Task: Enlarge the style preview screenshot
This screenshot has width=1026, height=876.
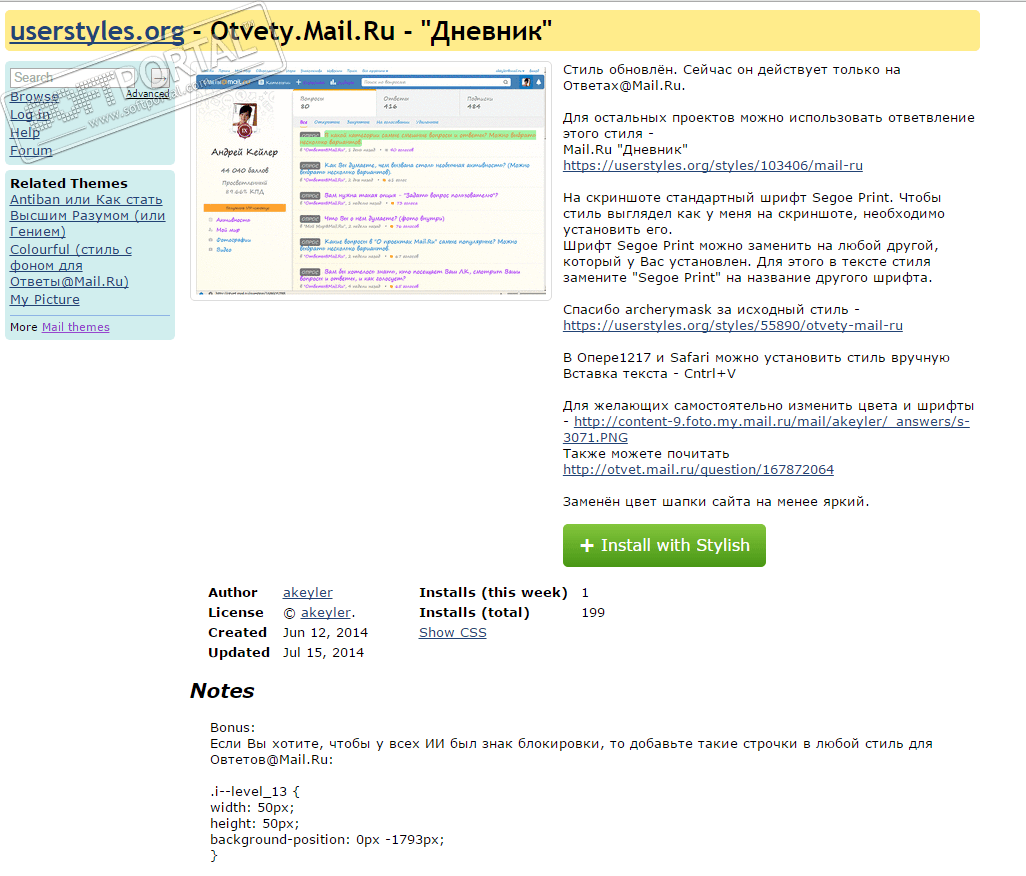Action: point(370,181)
